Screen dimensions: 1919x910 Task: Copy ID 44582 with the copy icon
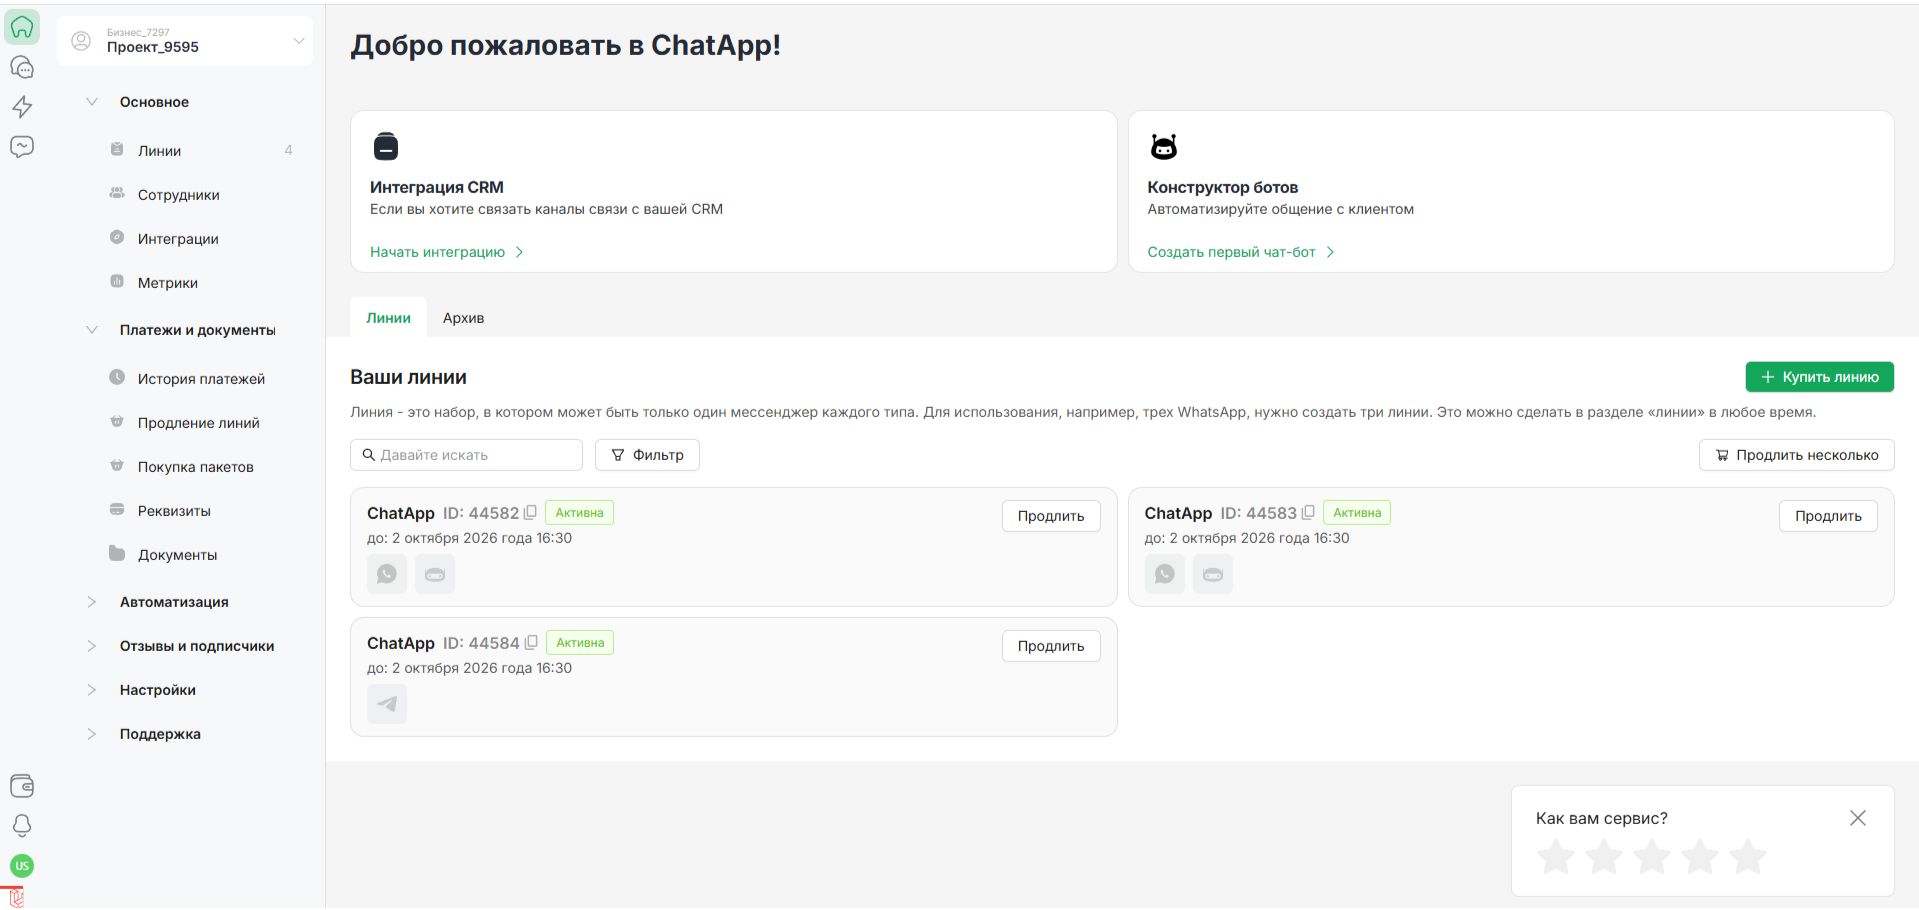click(530, 512)
